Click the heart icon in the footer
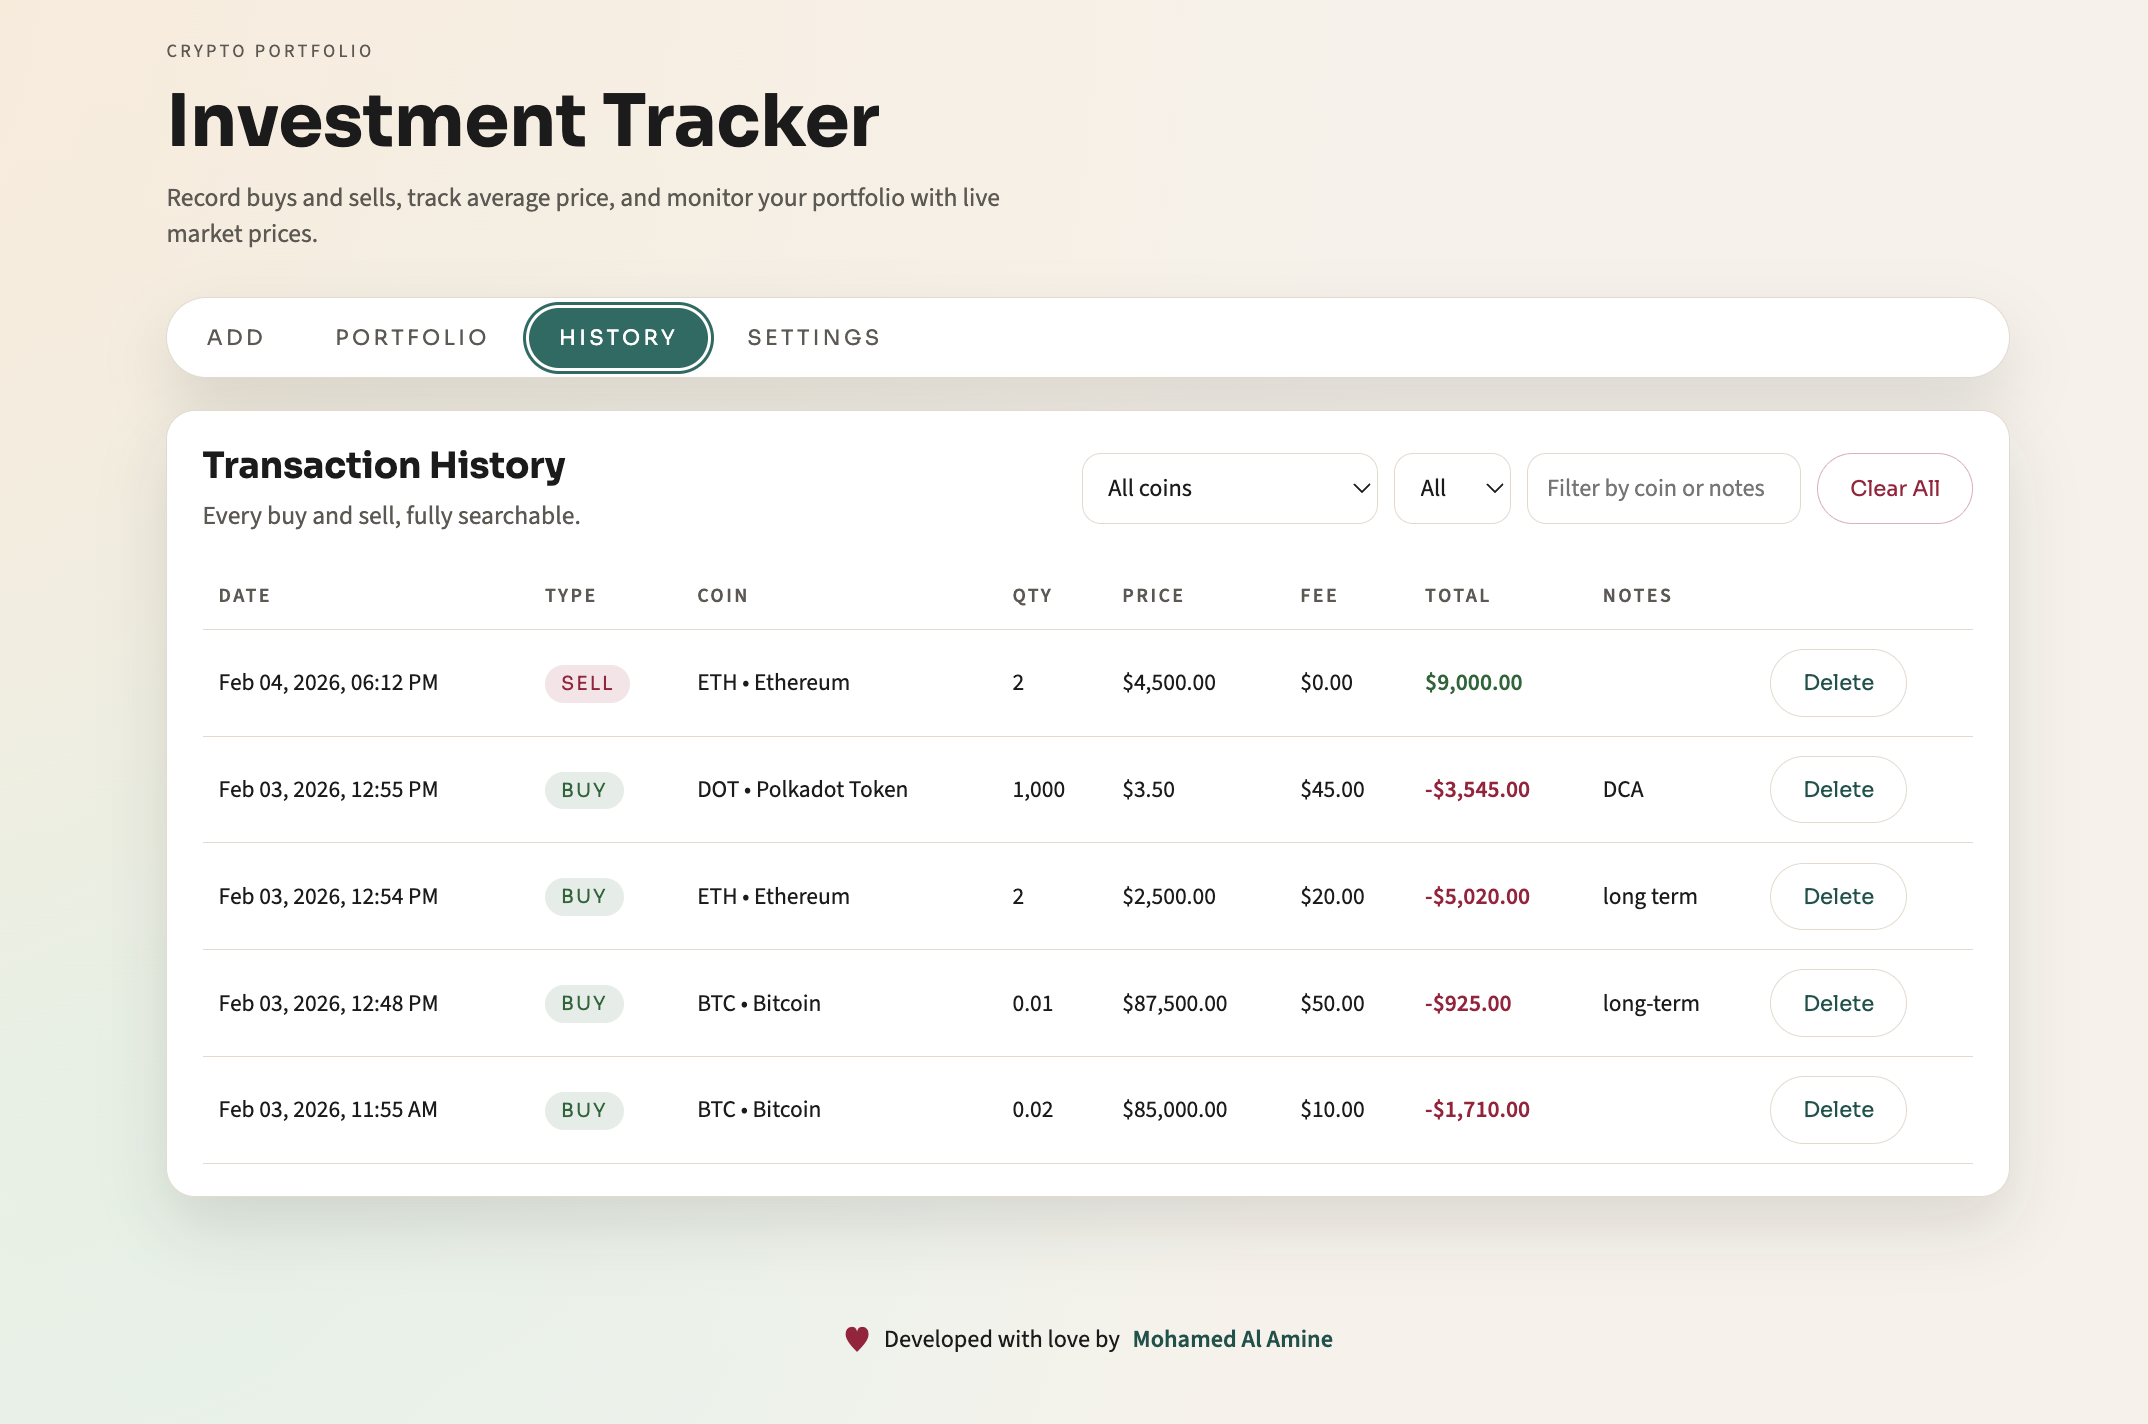Image resolution: width=2148 pixels, height=1424 pixels. point(857,1338)
